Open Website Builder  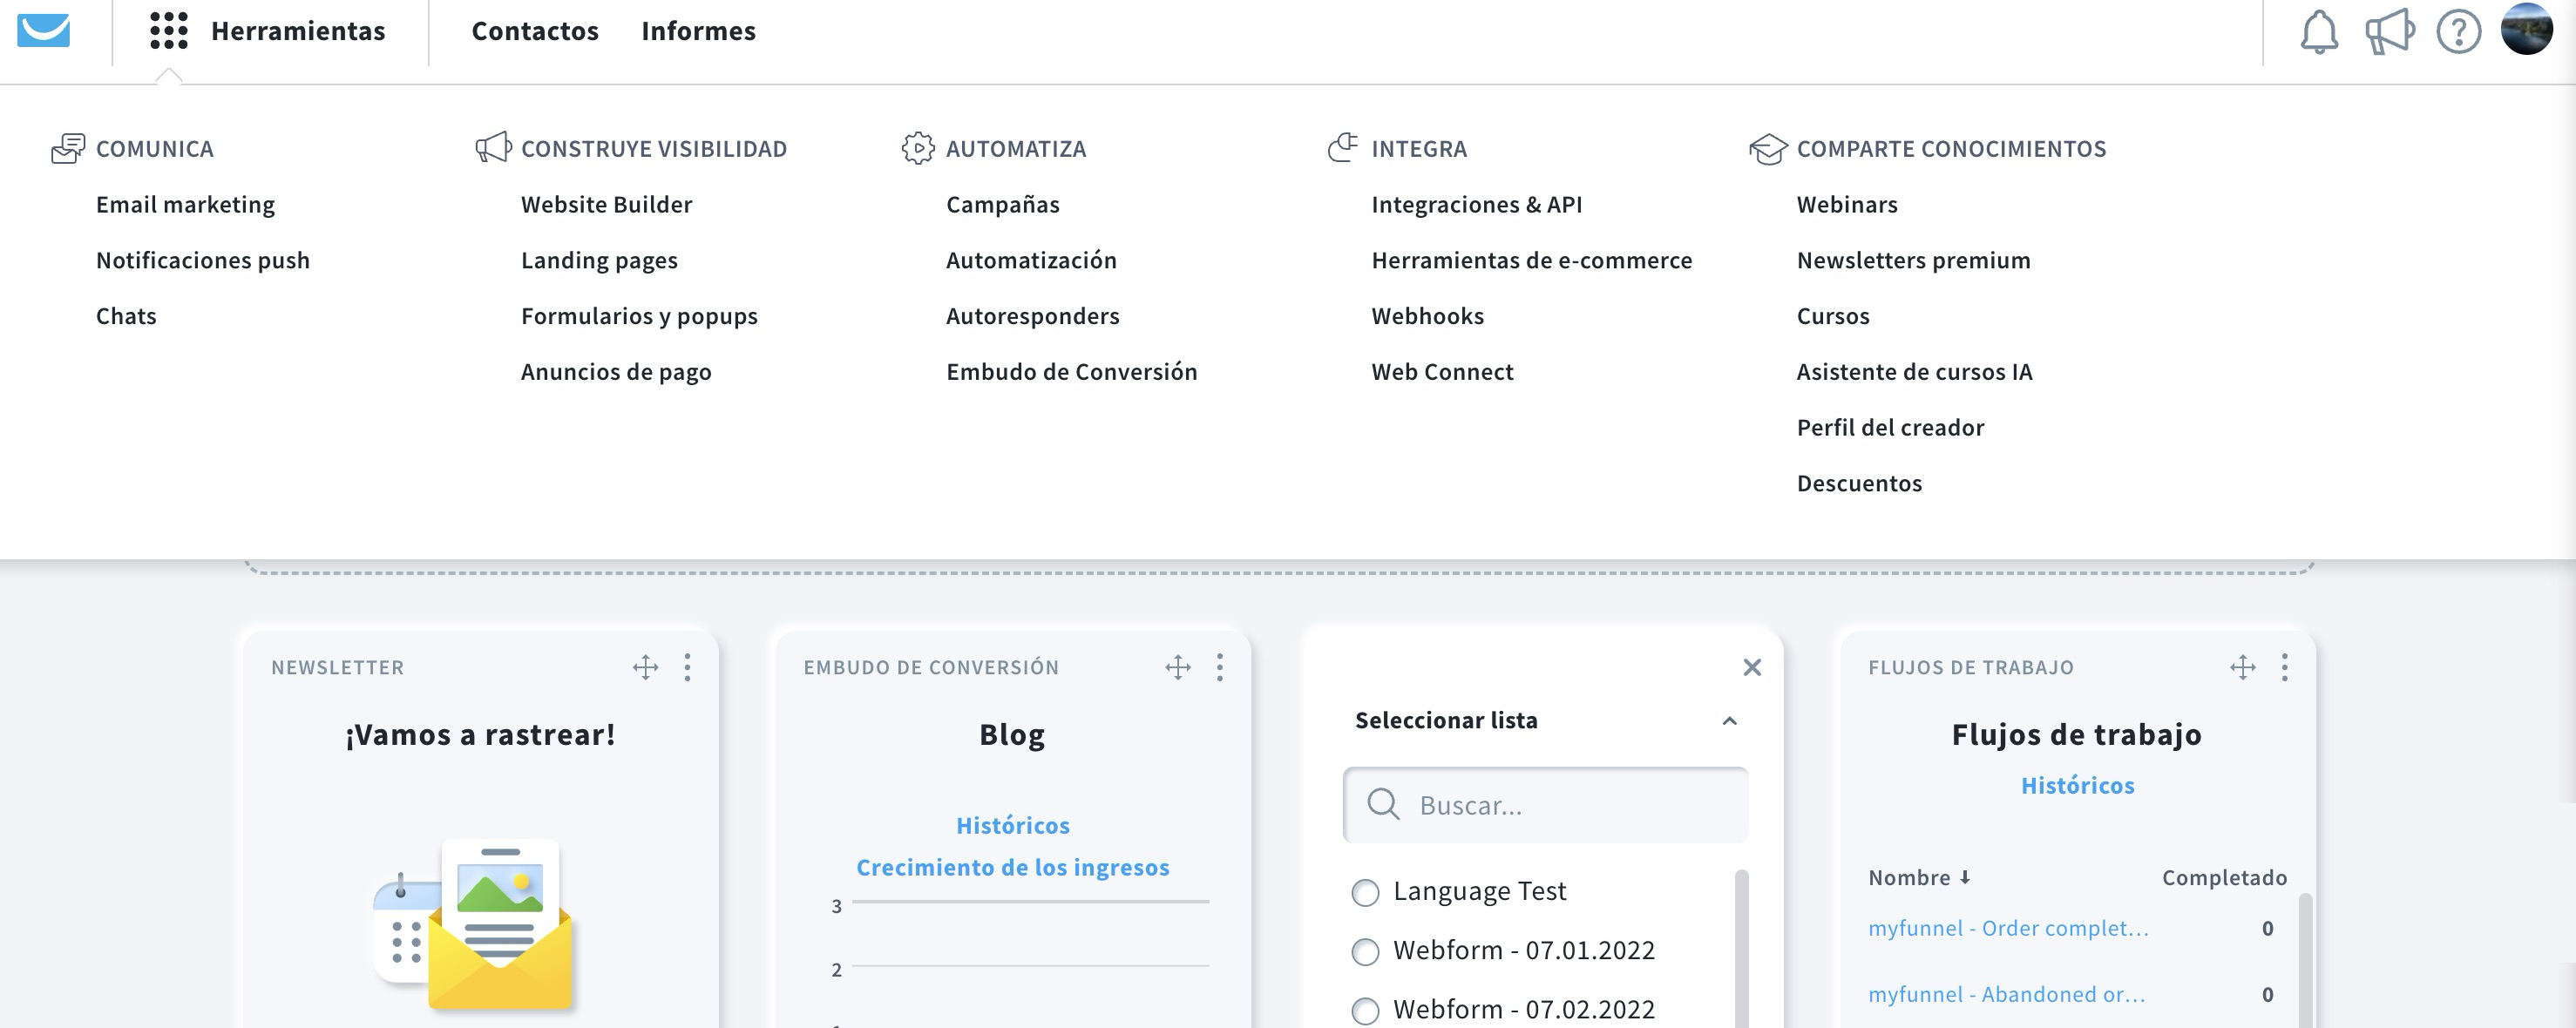606,204
